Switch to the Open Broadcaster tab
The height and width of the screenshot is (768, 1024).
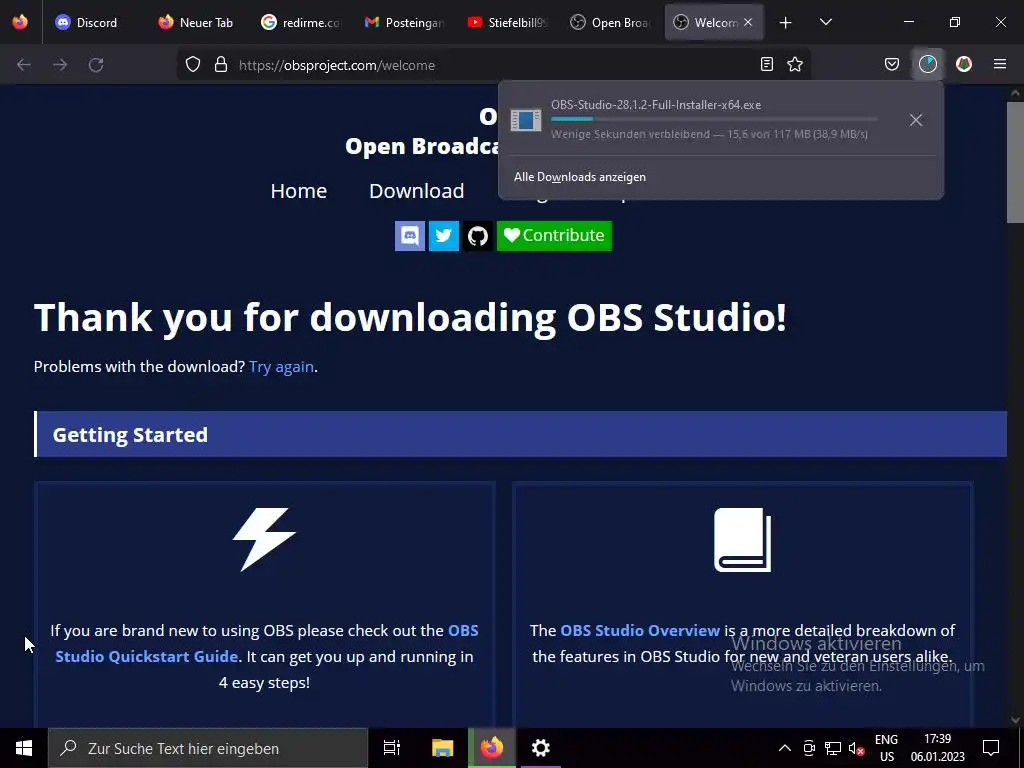(610, 22)
